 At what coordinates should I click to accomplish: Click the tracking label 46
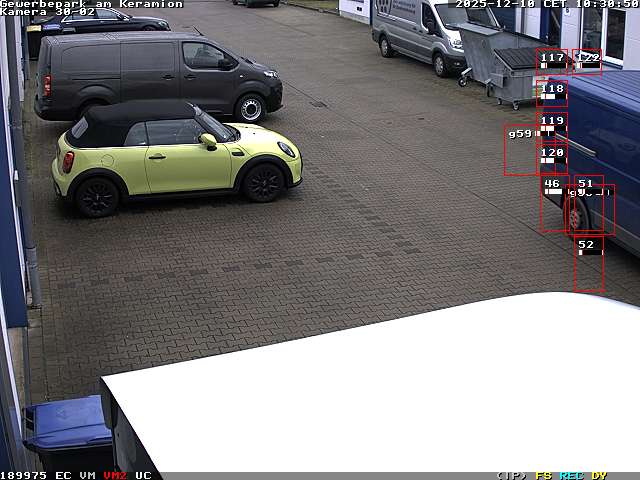552,184
